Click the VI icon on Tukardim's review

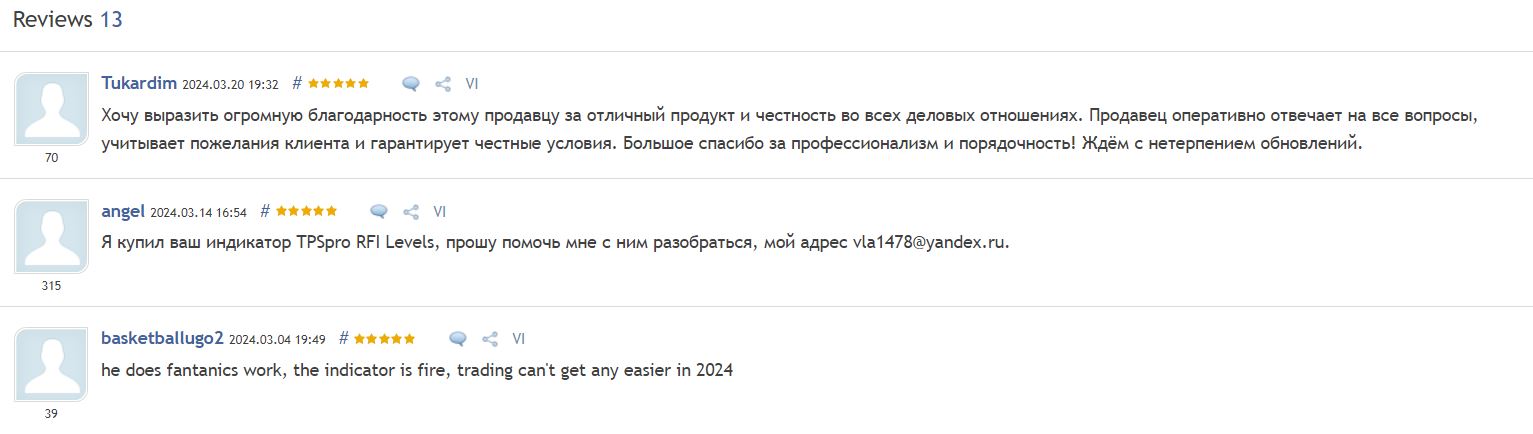click(472, 84)
